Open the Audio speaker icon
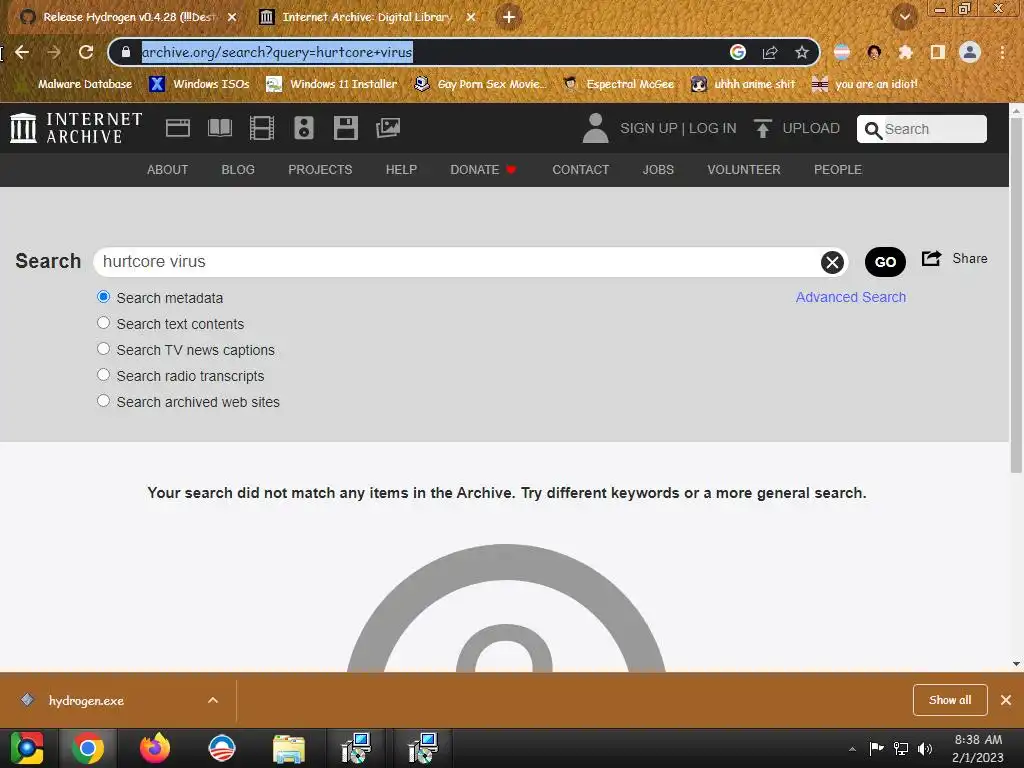Screen dimensions: 1024x768 pyautogui.click(x=304, y=128)
